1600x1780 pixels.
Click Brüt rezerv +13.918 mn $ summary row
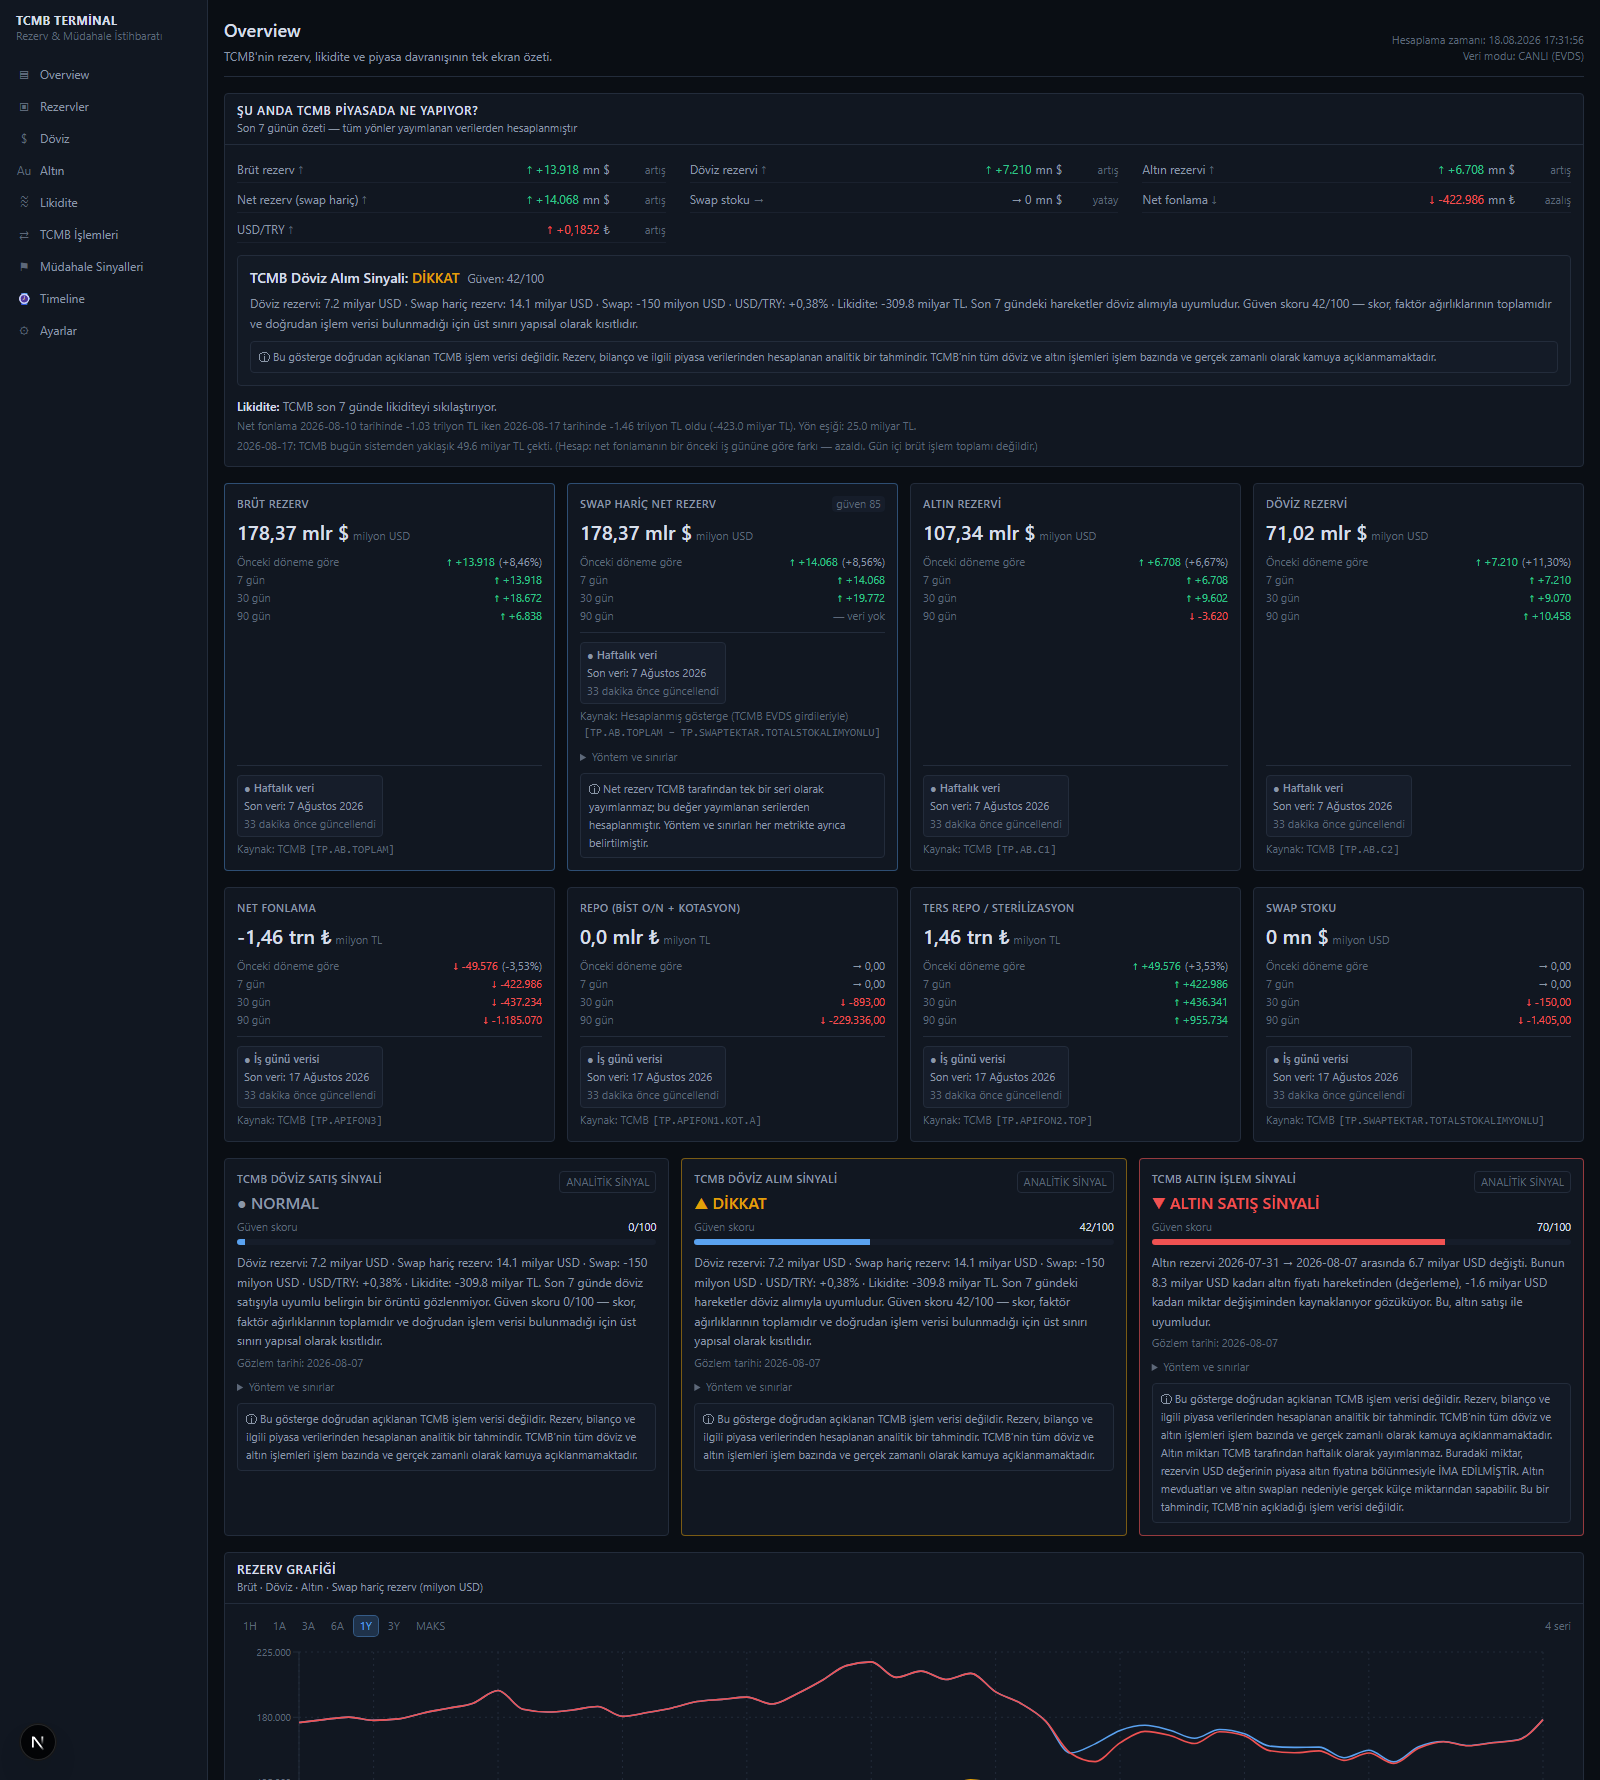tap(451, 170)
